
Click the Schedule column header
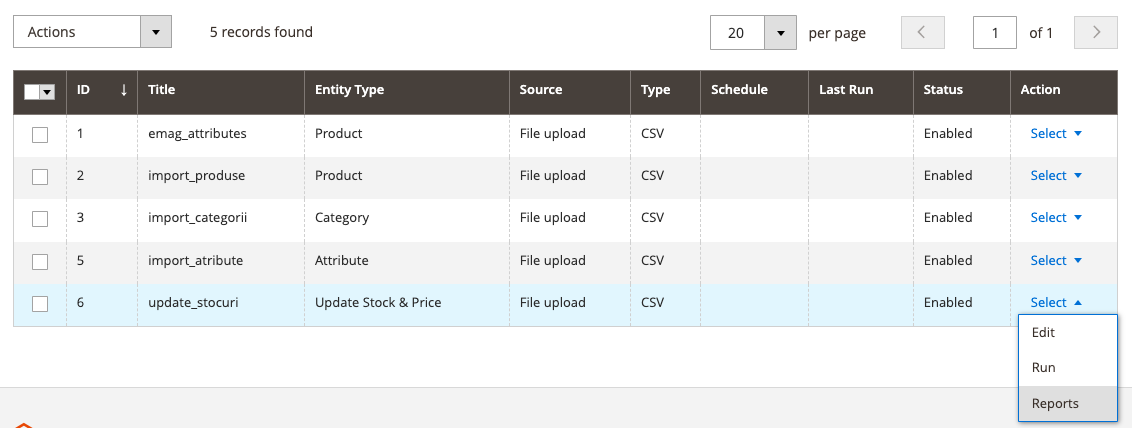click(x=754, y=90)
